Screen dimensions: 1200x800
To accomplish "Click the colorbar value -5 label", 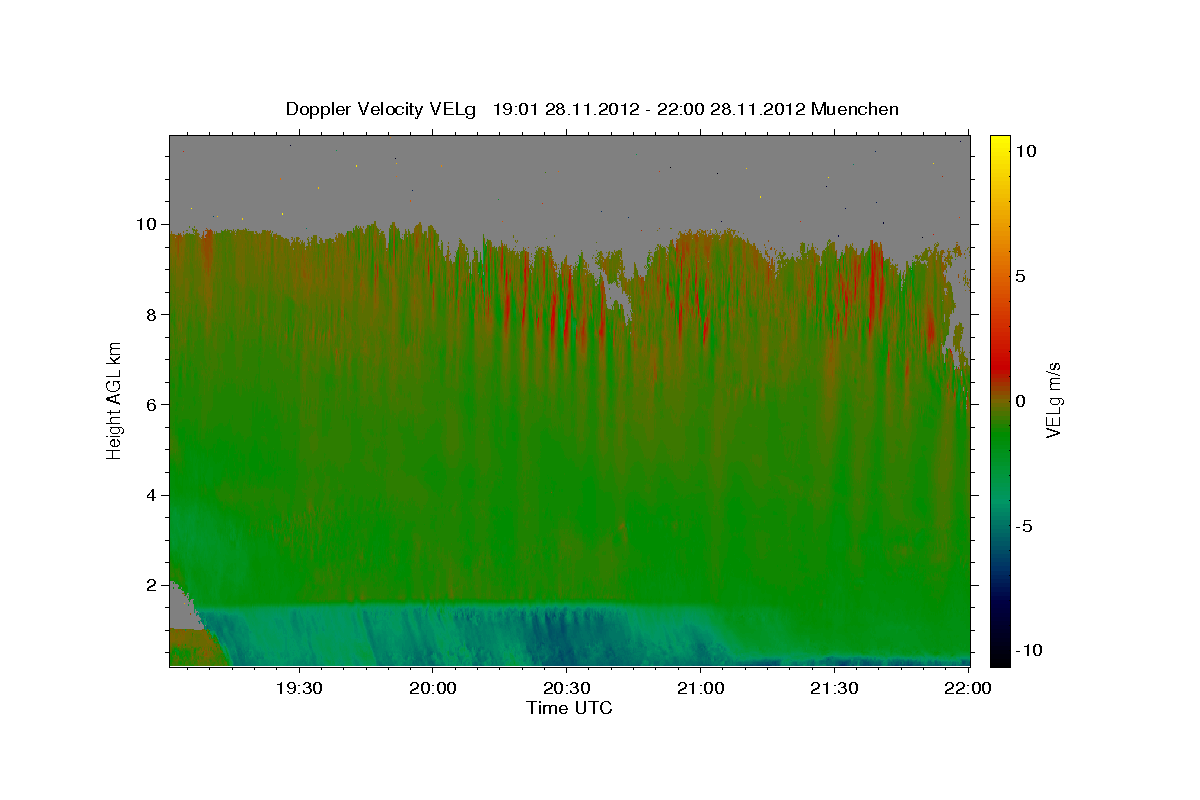I will (1024, 526).
